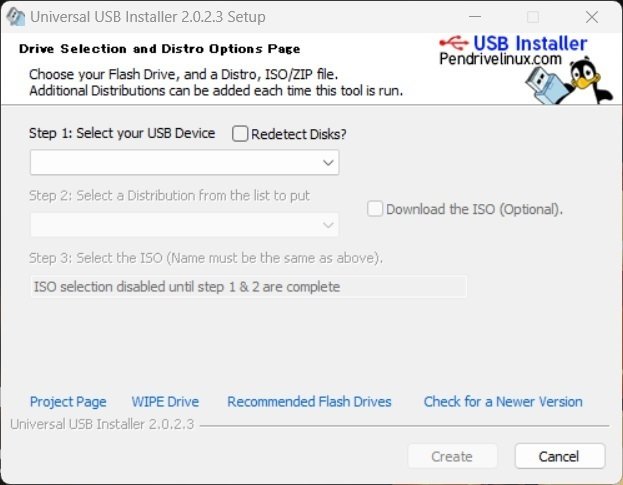Screen dimensions: 623x485
Task: Click the Universal USB Installer title bar icon
Action: click(x=15, y=17)
